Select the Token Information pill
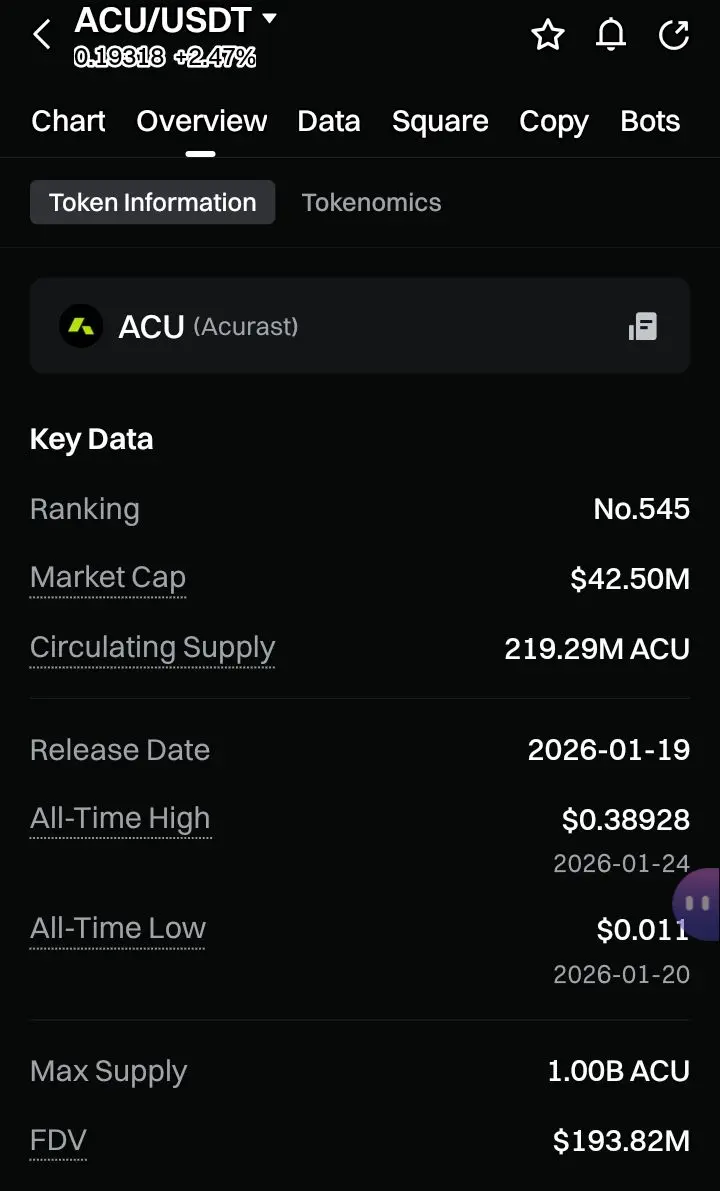Screen dimensions: 720x1191 153,202
